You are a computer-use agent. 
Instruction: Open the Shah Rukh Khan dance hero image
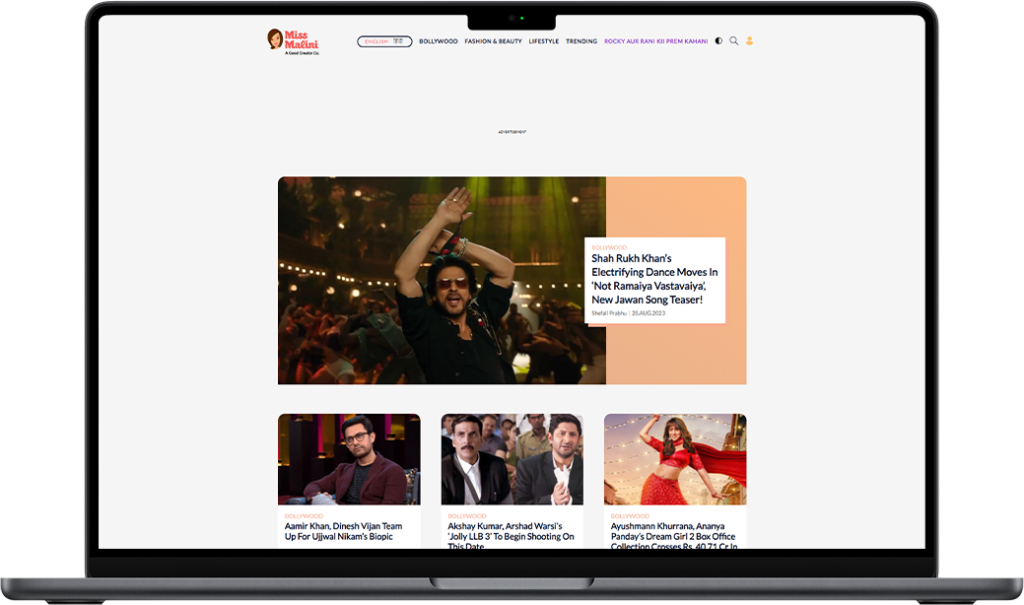pyautogui.click(x=441, y=280)
